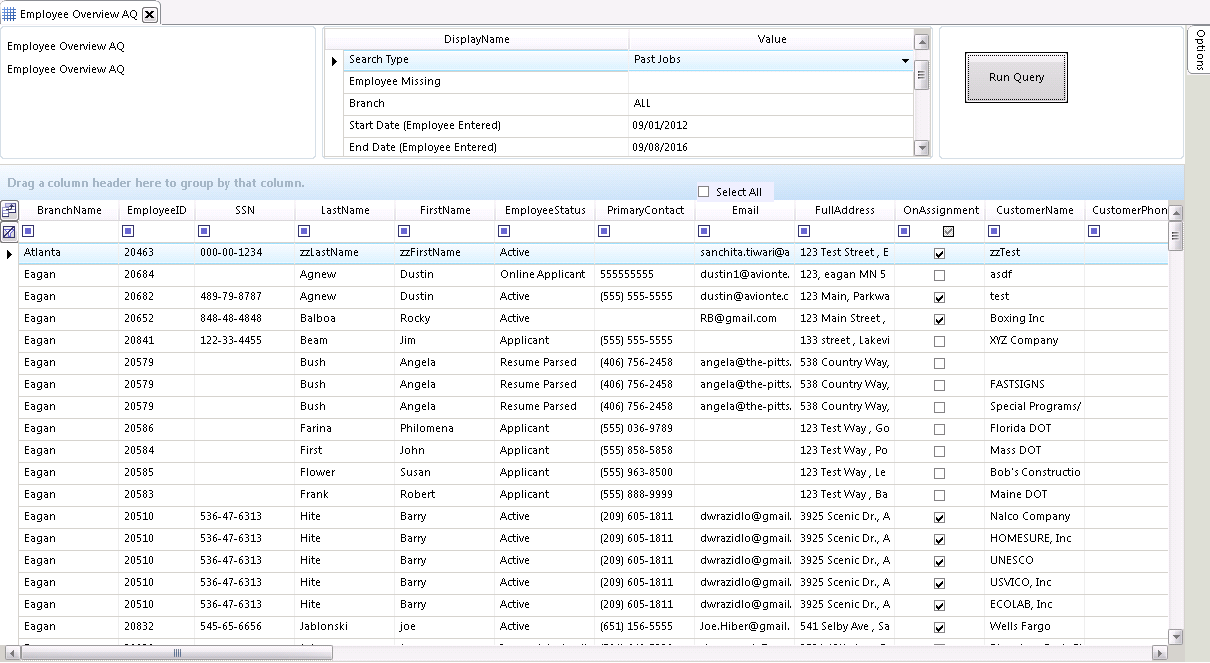Toggle the OnAssignment checkbox for the zzLastName row
Viewport: 1210px width, 663px height.
[x=939, y=253]
